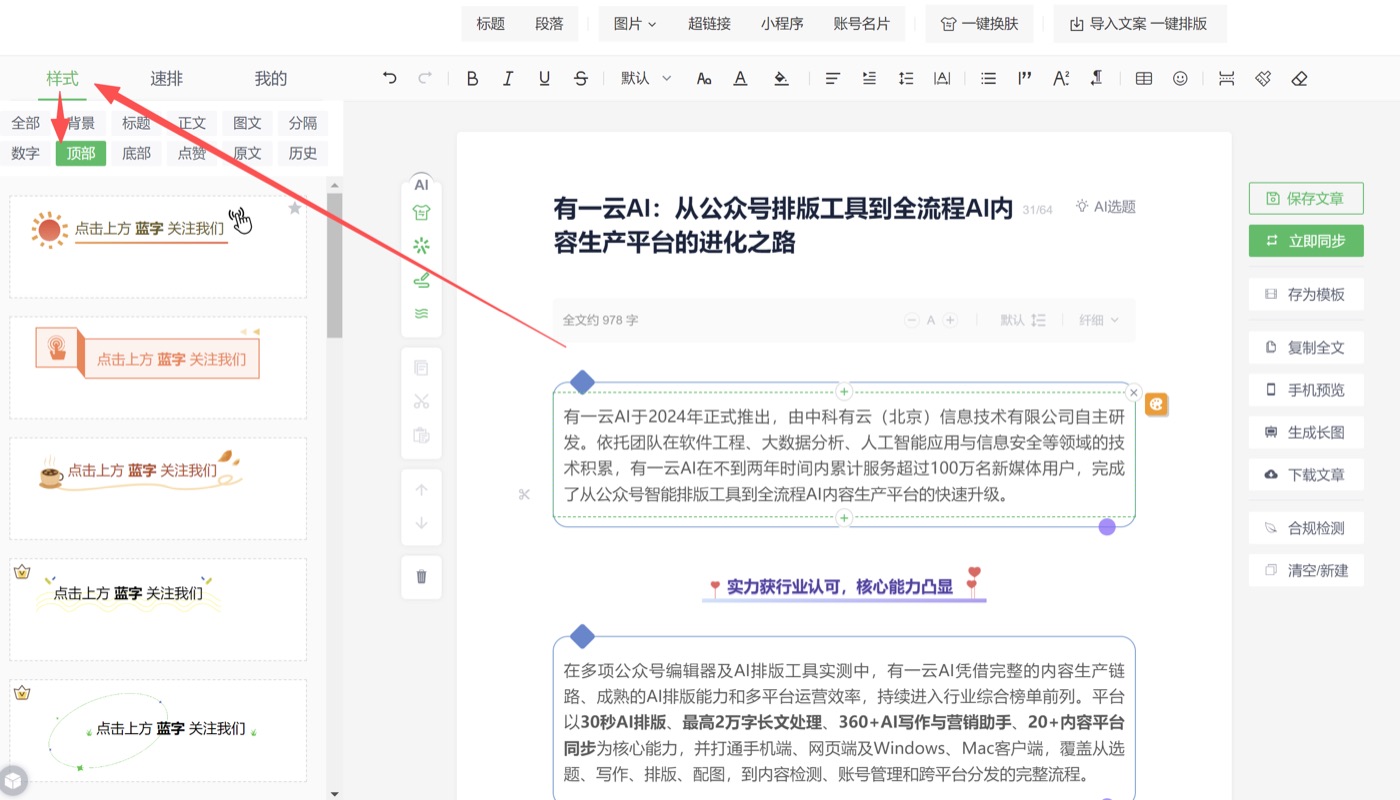Click the 一键换肤 button

coord(980,24)
